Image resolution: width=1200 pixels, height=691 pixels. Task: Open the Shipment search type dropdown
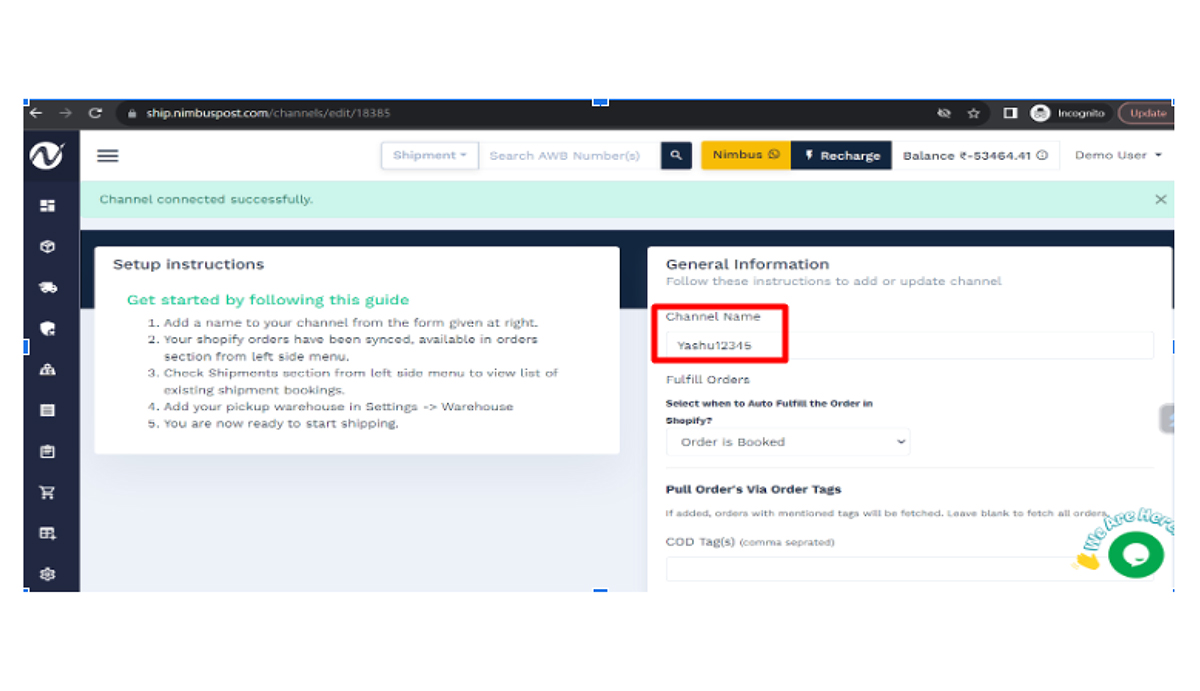click(x=429, y=155)
